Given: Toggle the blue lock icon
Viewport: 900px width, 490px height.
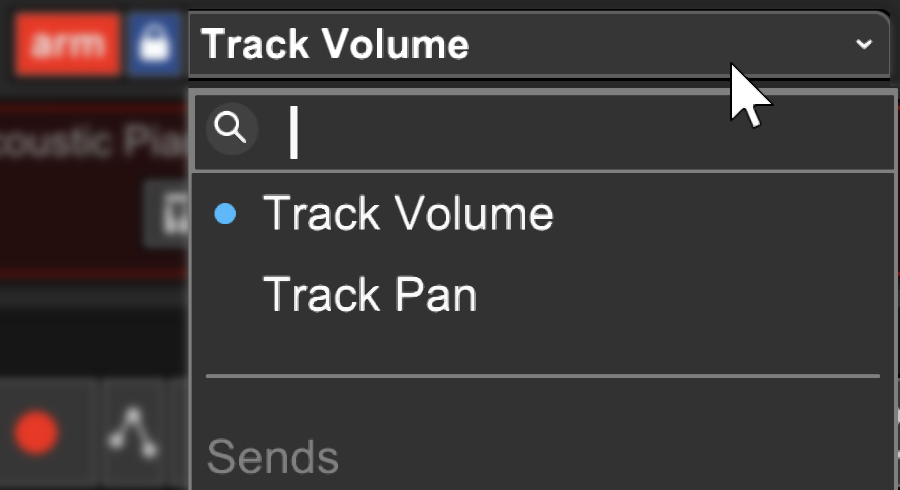Looking at the screenshot, I should point(154,46).
